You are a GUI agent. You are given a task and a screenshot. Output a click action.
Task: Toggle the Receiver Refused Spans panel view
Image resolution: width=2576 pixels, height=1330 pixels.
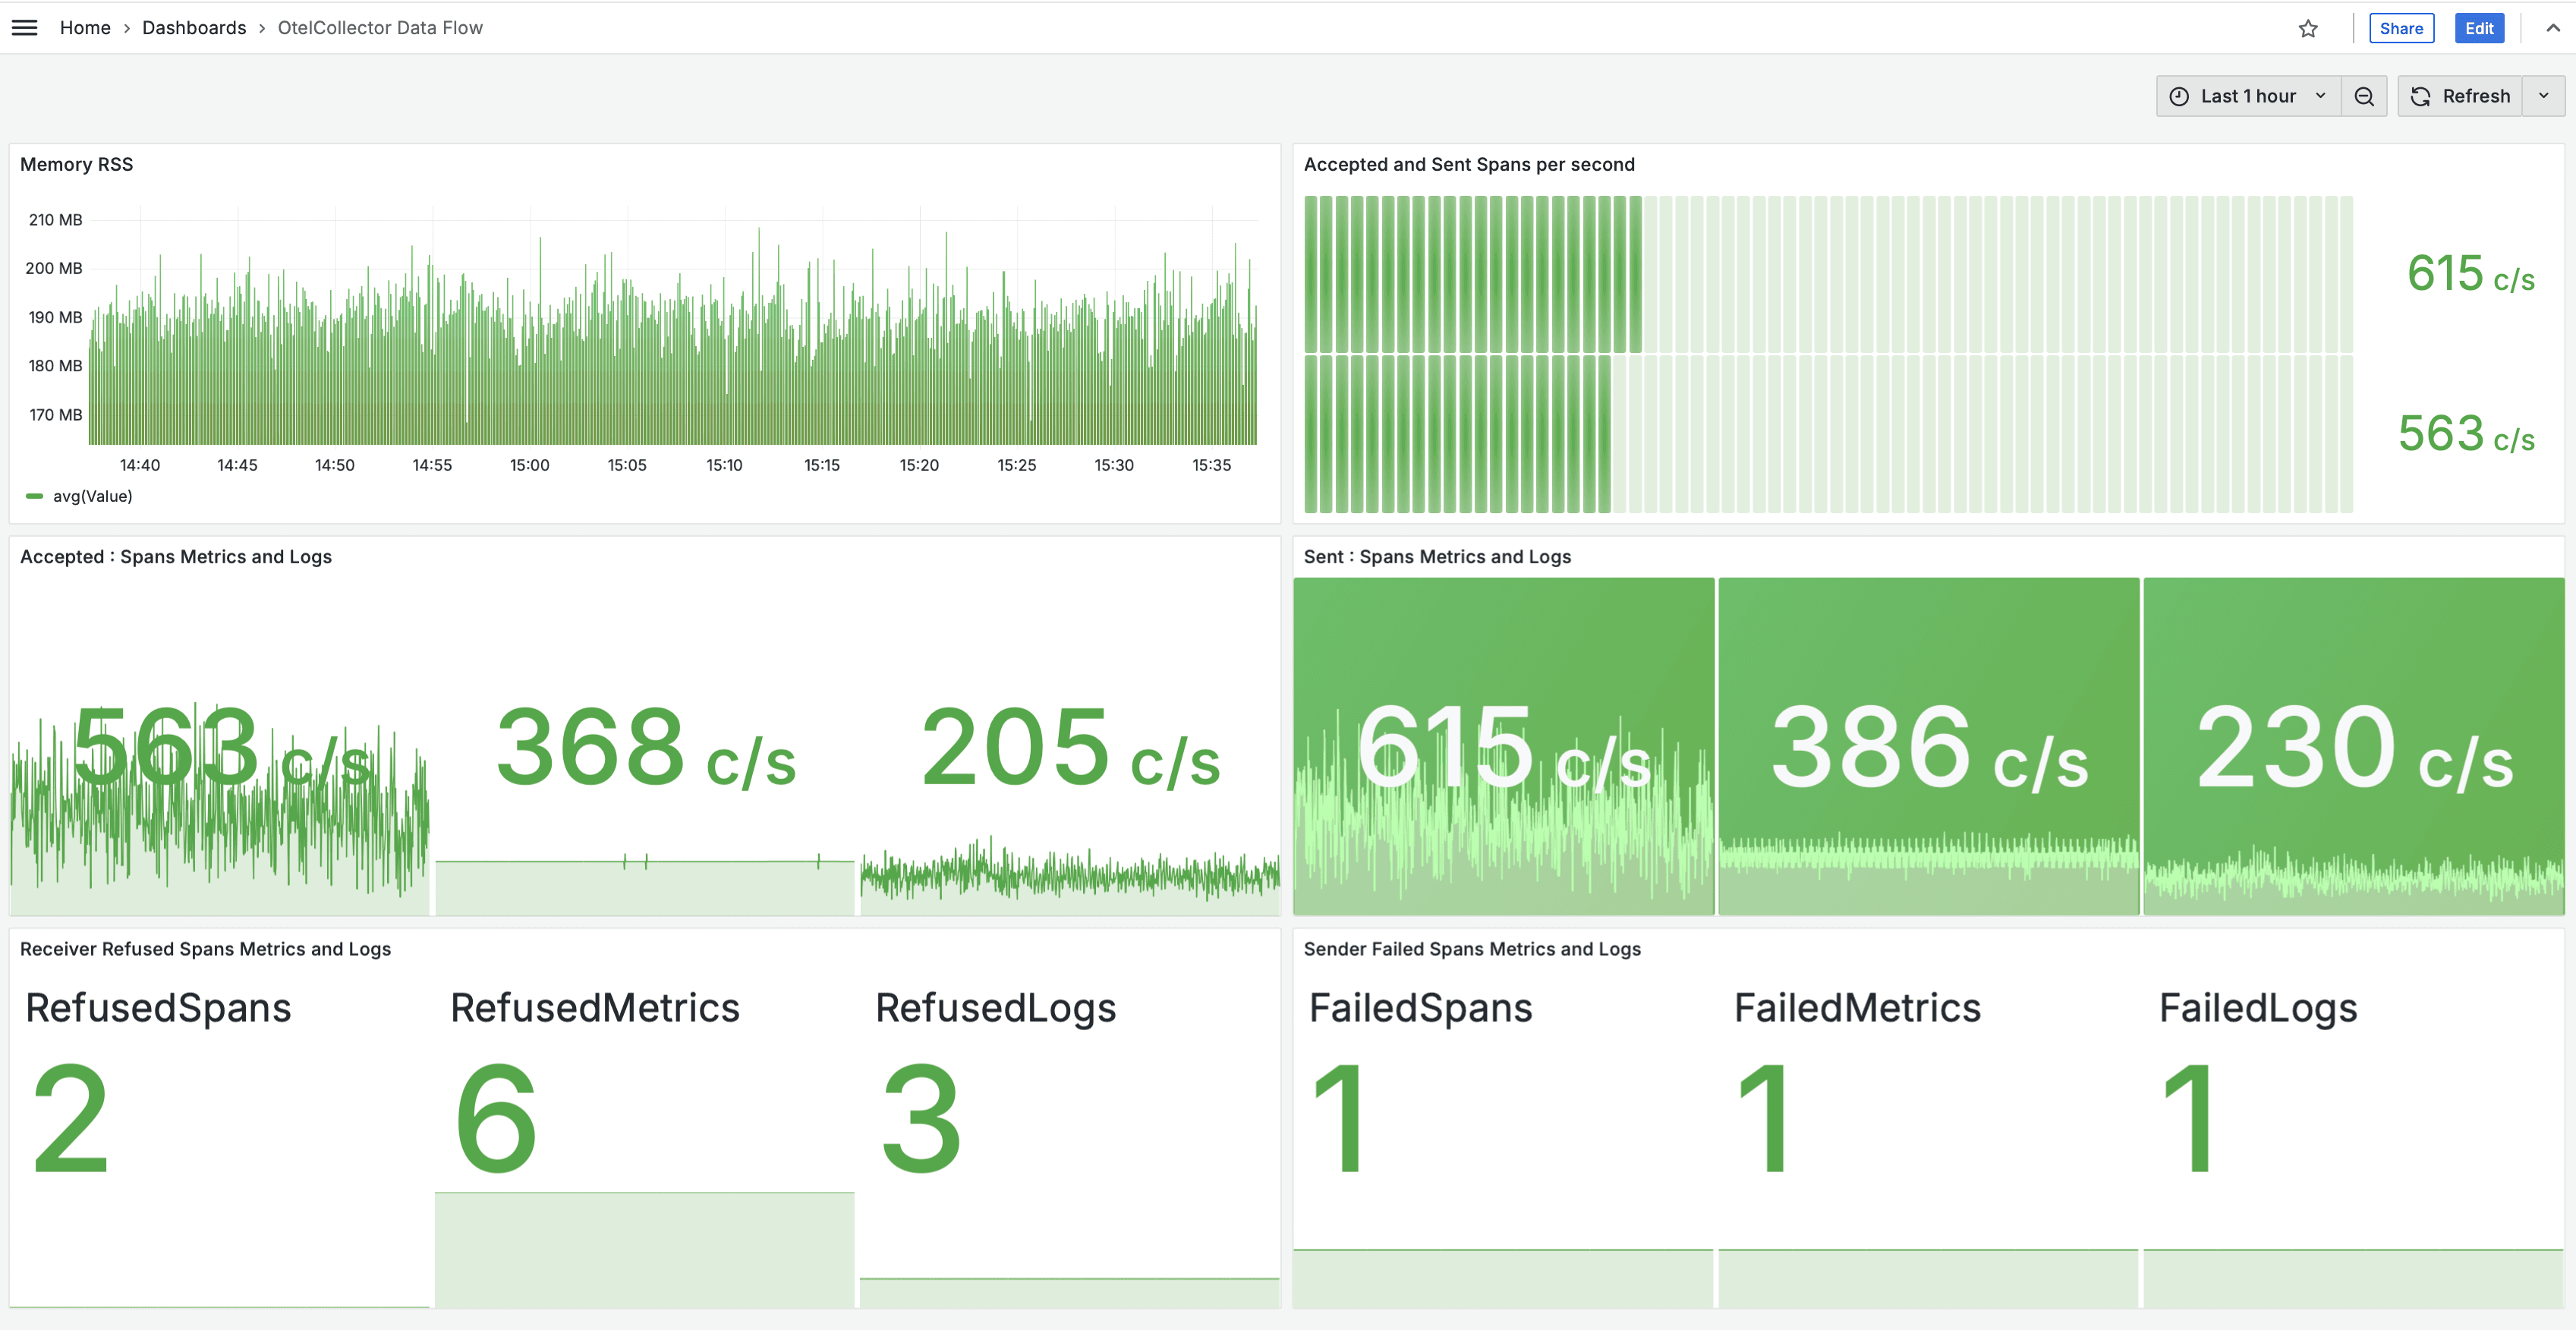pos(205,947)
